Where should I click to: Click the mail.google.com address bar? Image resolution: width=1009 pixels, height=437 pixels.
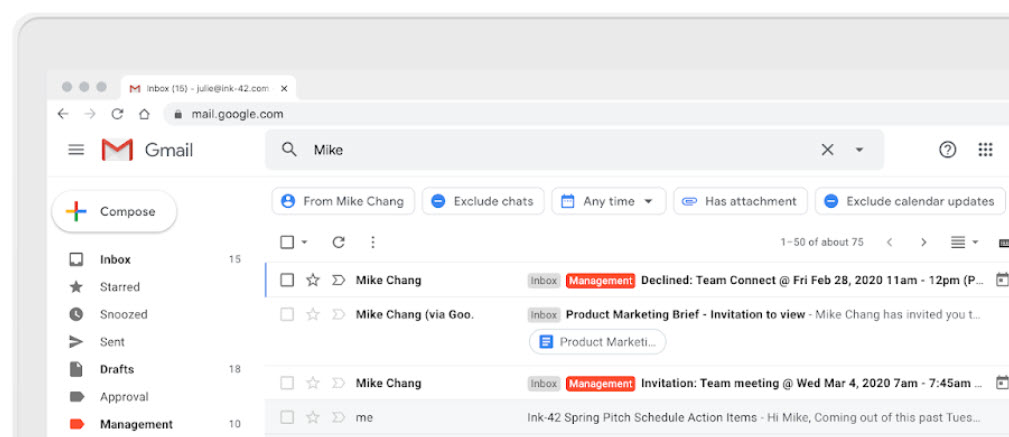pyautogui.click(x=586, y=115)
